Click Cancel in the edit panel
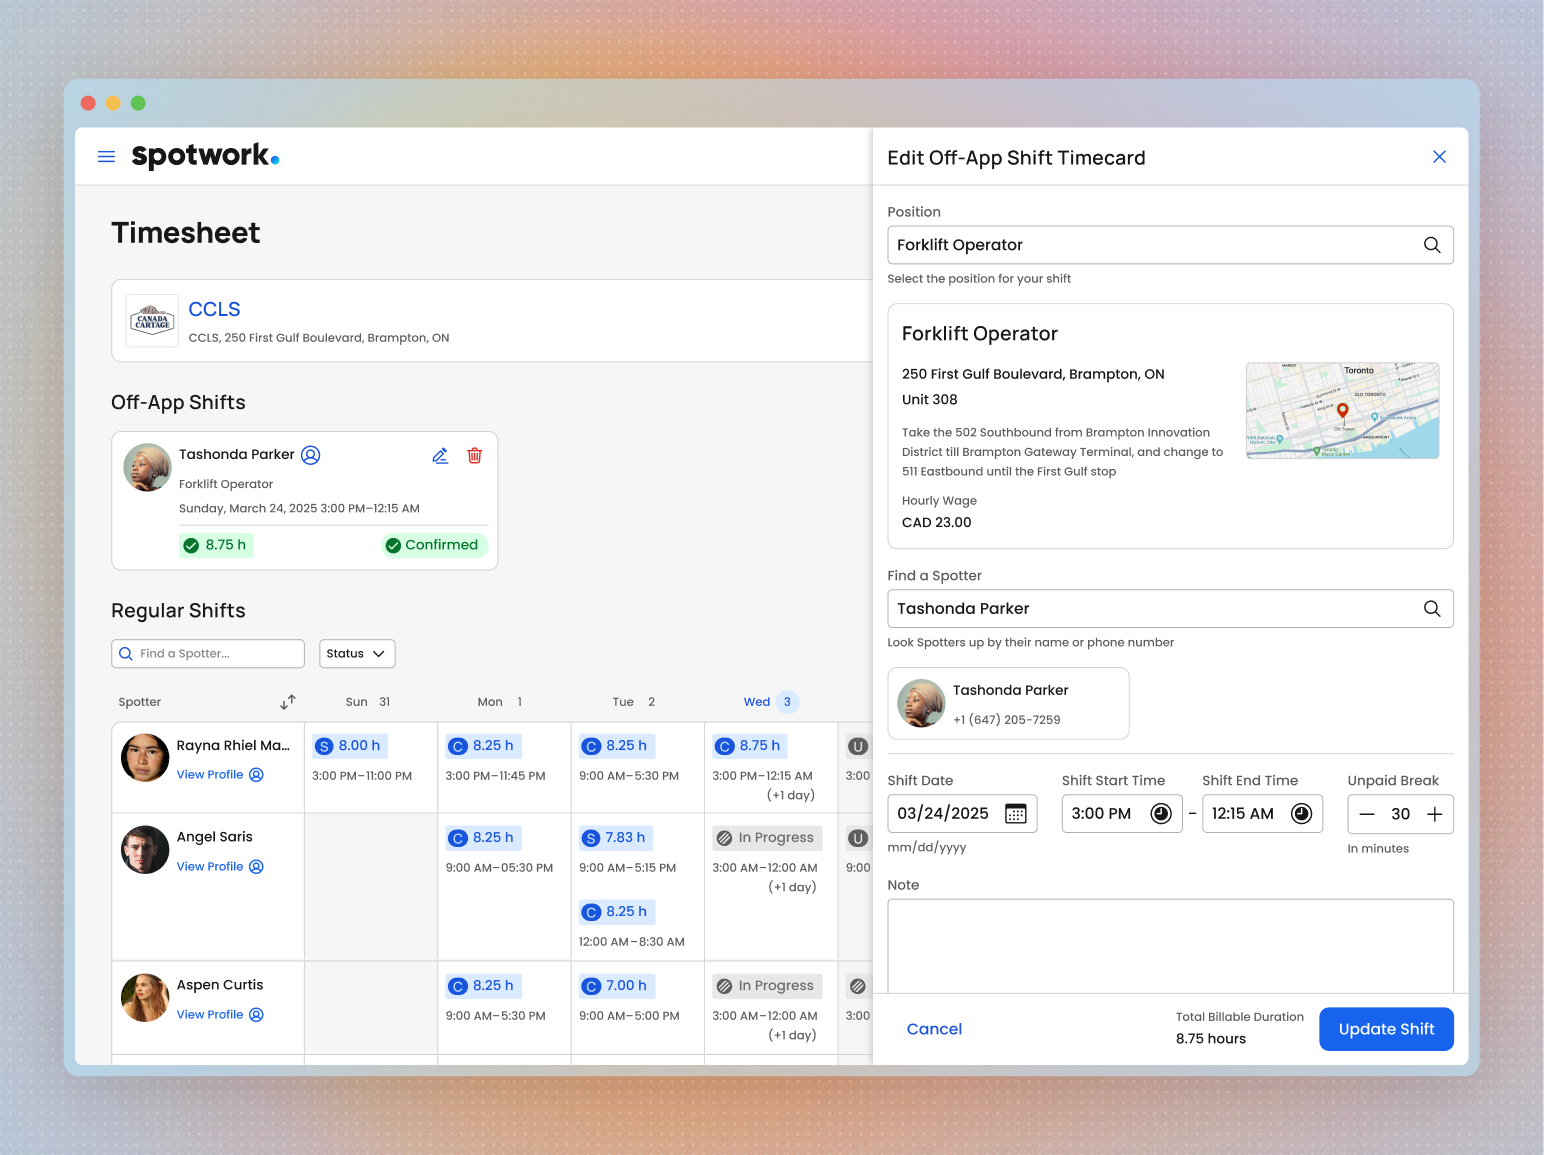 (x=934, y=1028)
